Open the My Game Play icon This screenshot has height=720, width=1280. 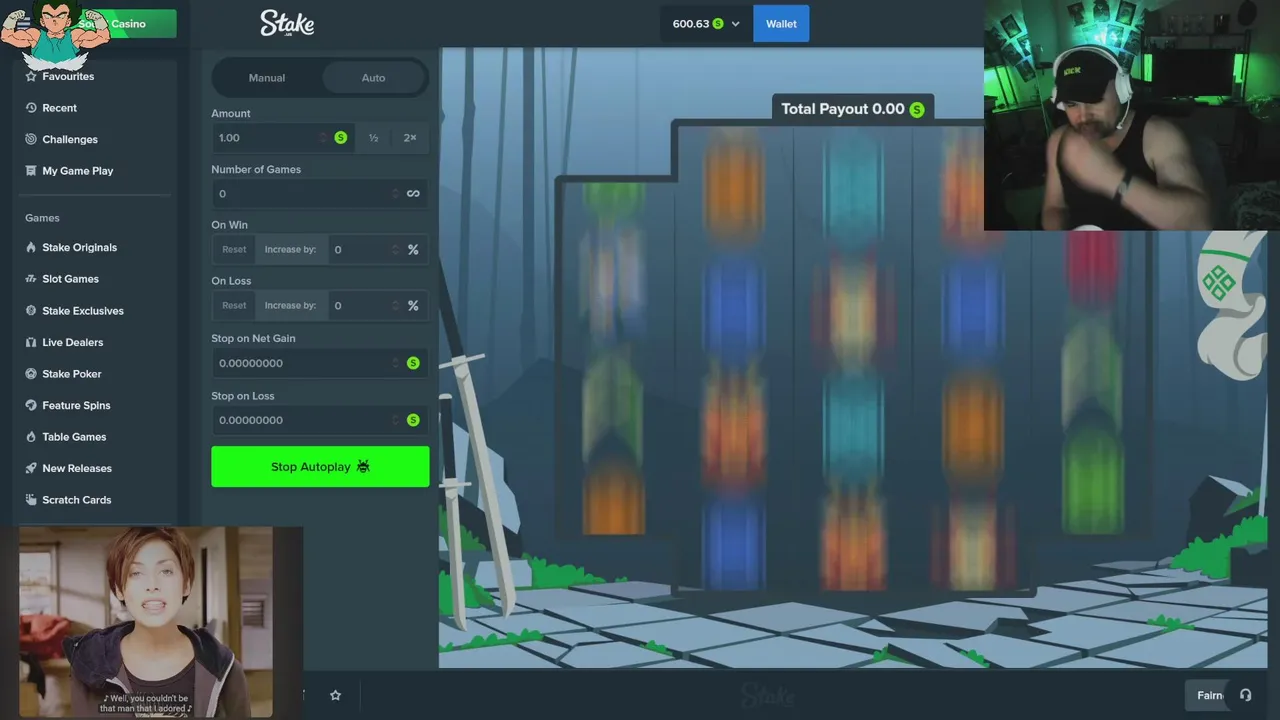point(32,171)
